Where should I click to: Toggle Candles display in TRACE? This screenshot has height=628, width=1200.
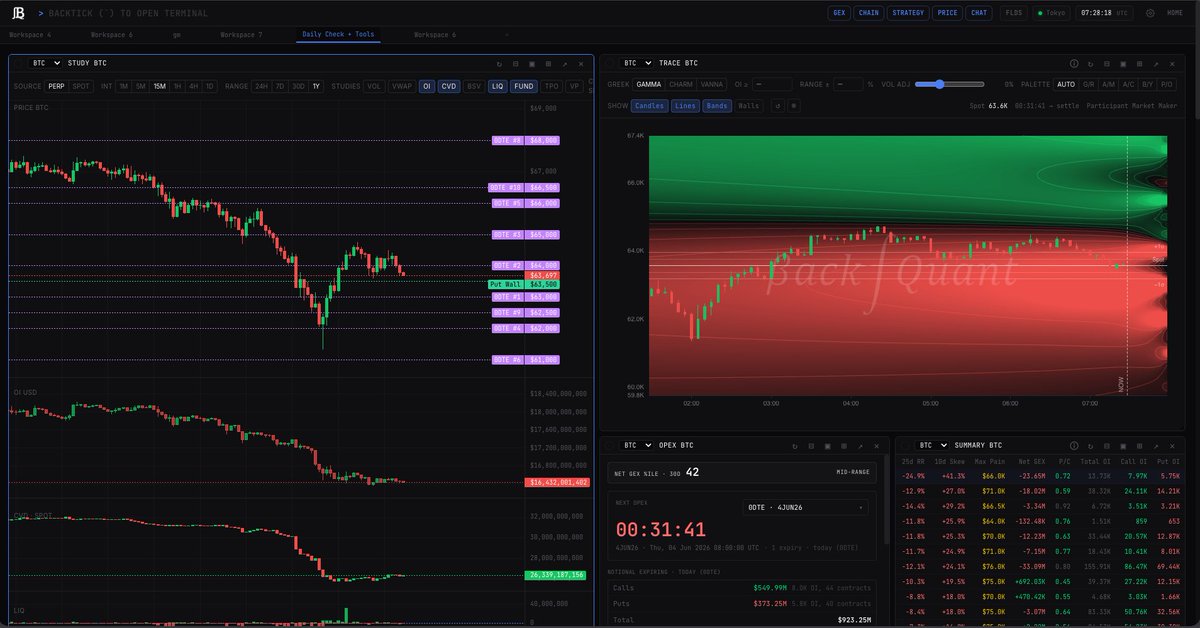tap(649, 106)
